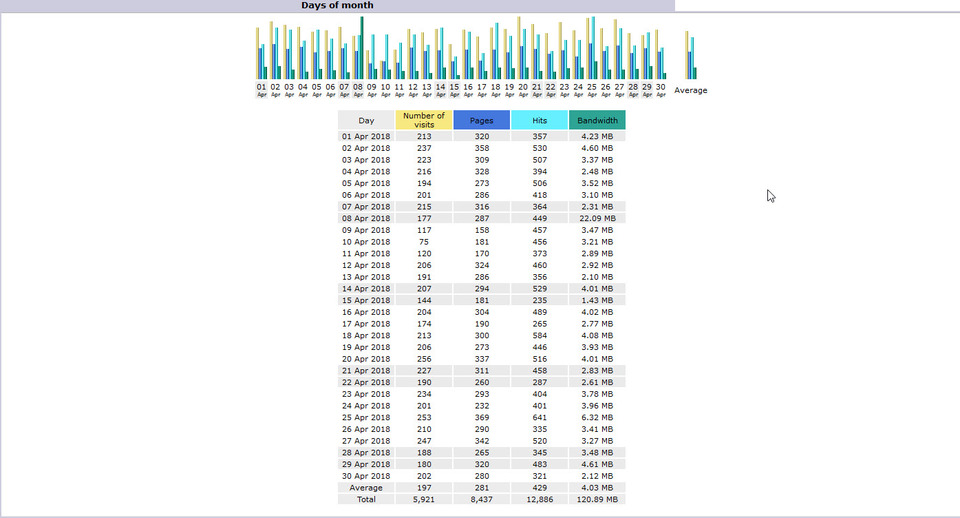The width and height of the screenshot is (960, 518).
Task: Select the "08 Apr 2018" row date
Action: [x=366, y=218]
